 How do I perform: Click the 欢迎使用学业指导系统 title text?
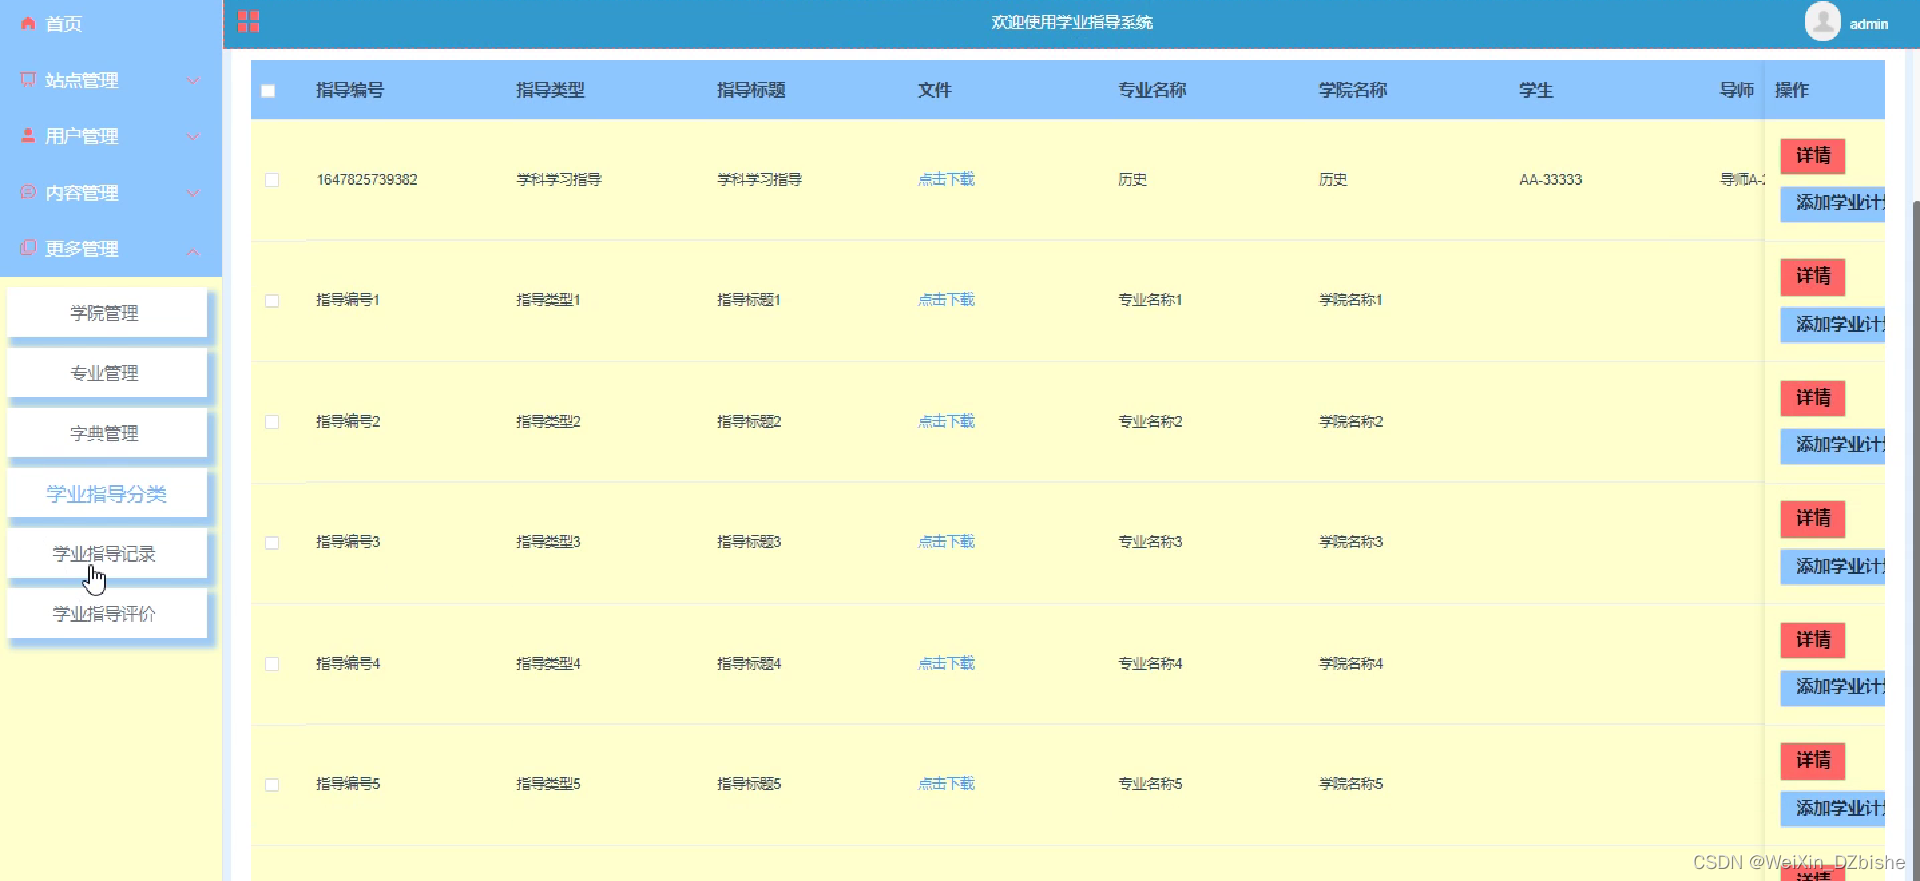click(1072, 22)
